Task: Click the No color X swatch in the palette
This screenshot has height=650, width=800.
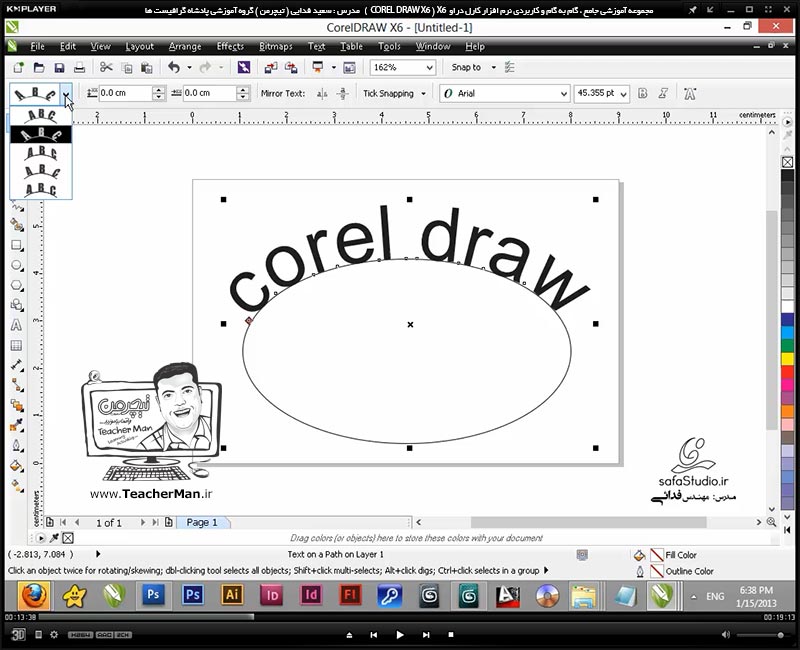Action: (787, 162)
